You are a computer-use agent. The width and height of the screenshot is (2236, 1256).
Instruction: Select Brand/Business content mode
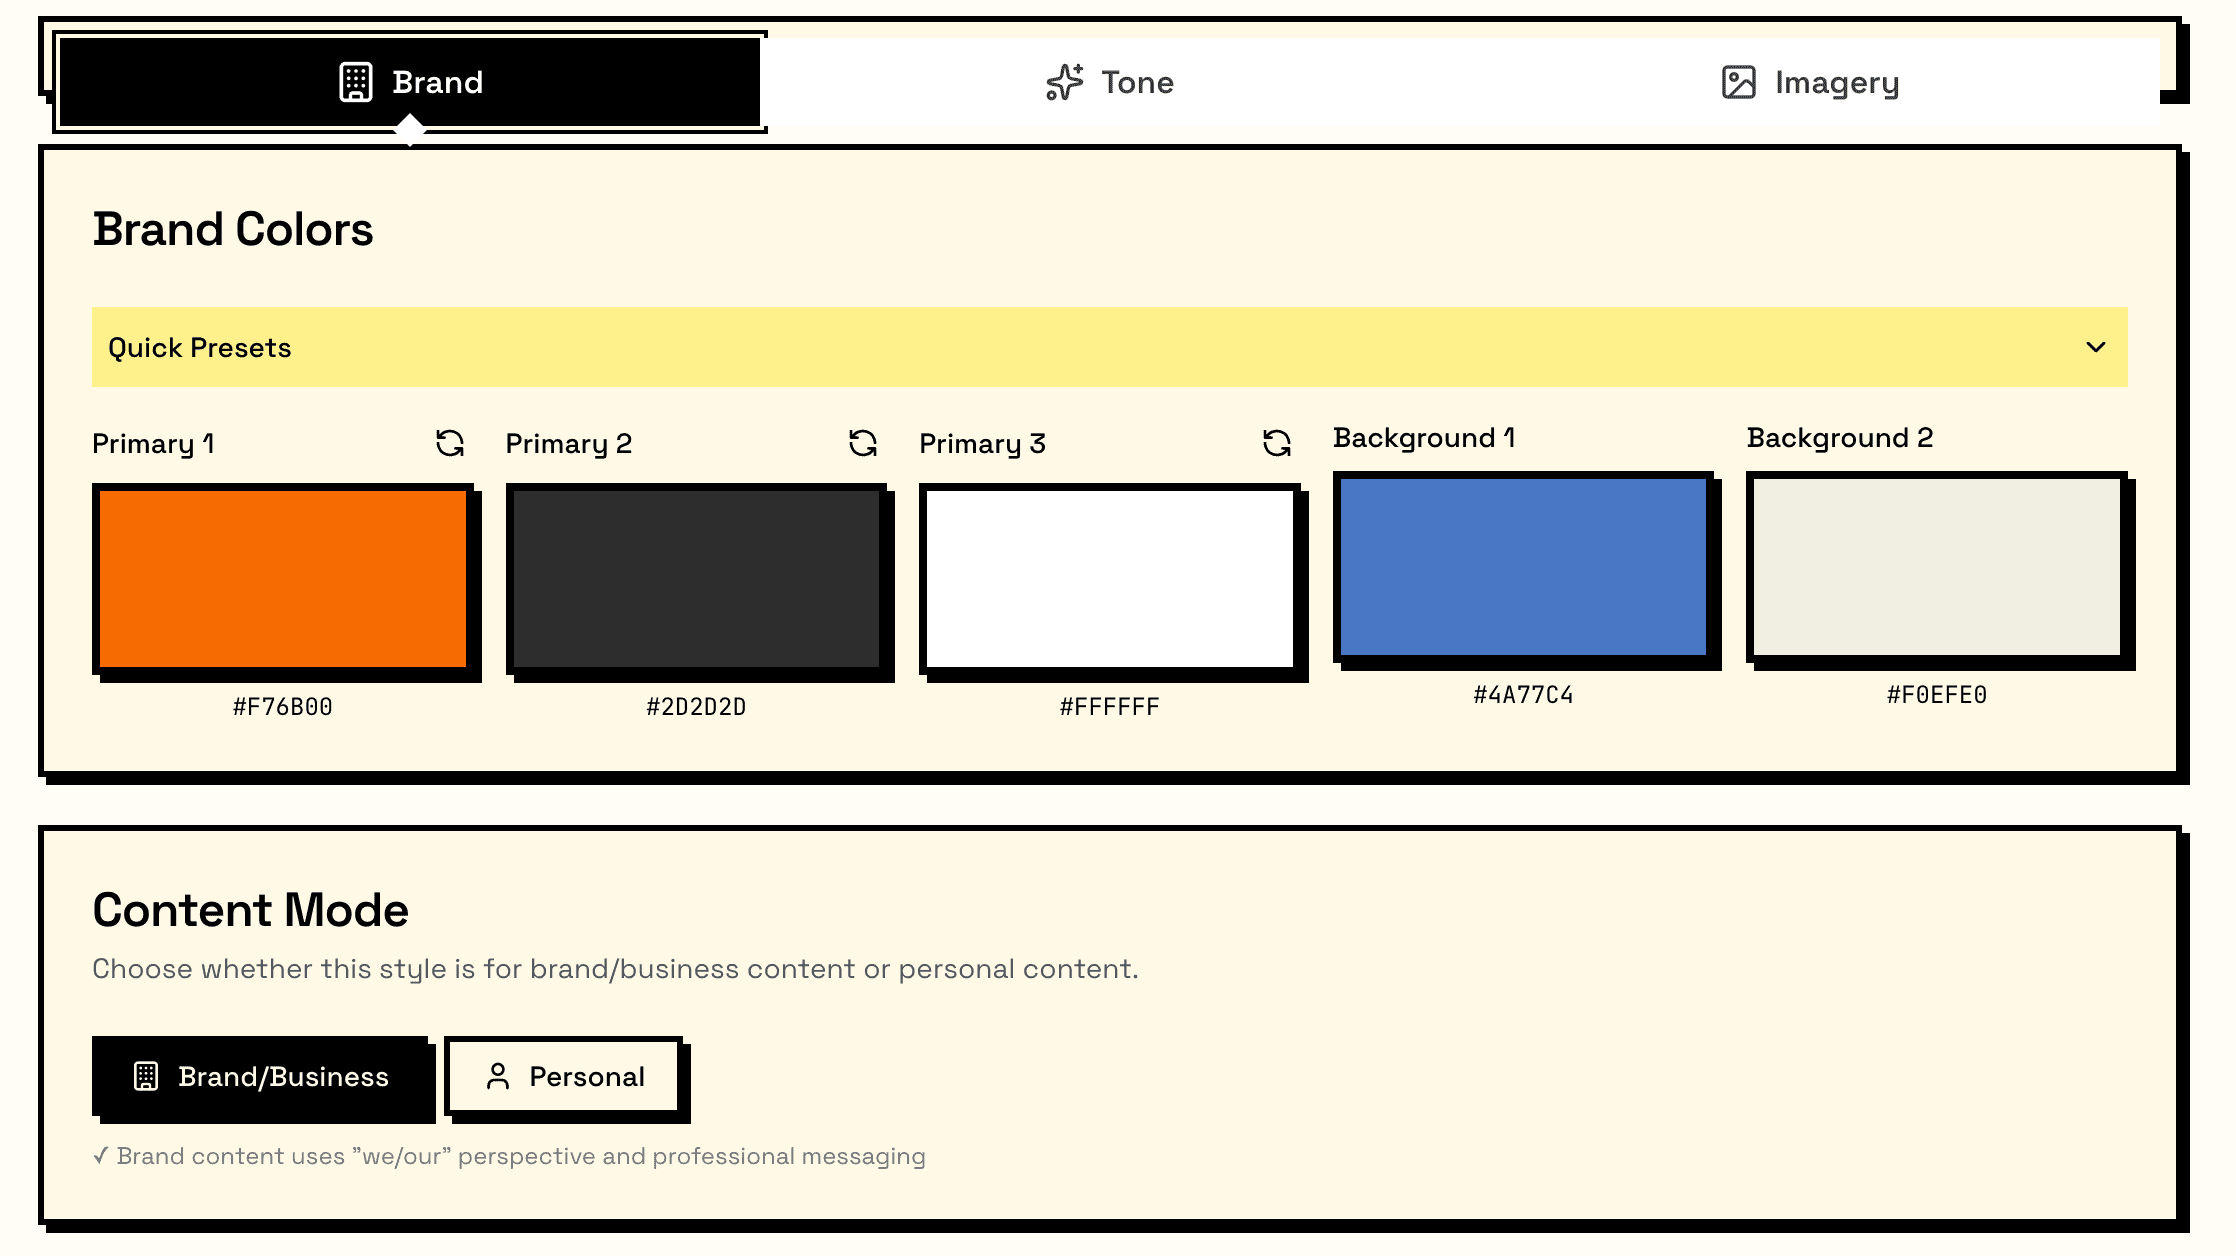261,1076
